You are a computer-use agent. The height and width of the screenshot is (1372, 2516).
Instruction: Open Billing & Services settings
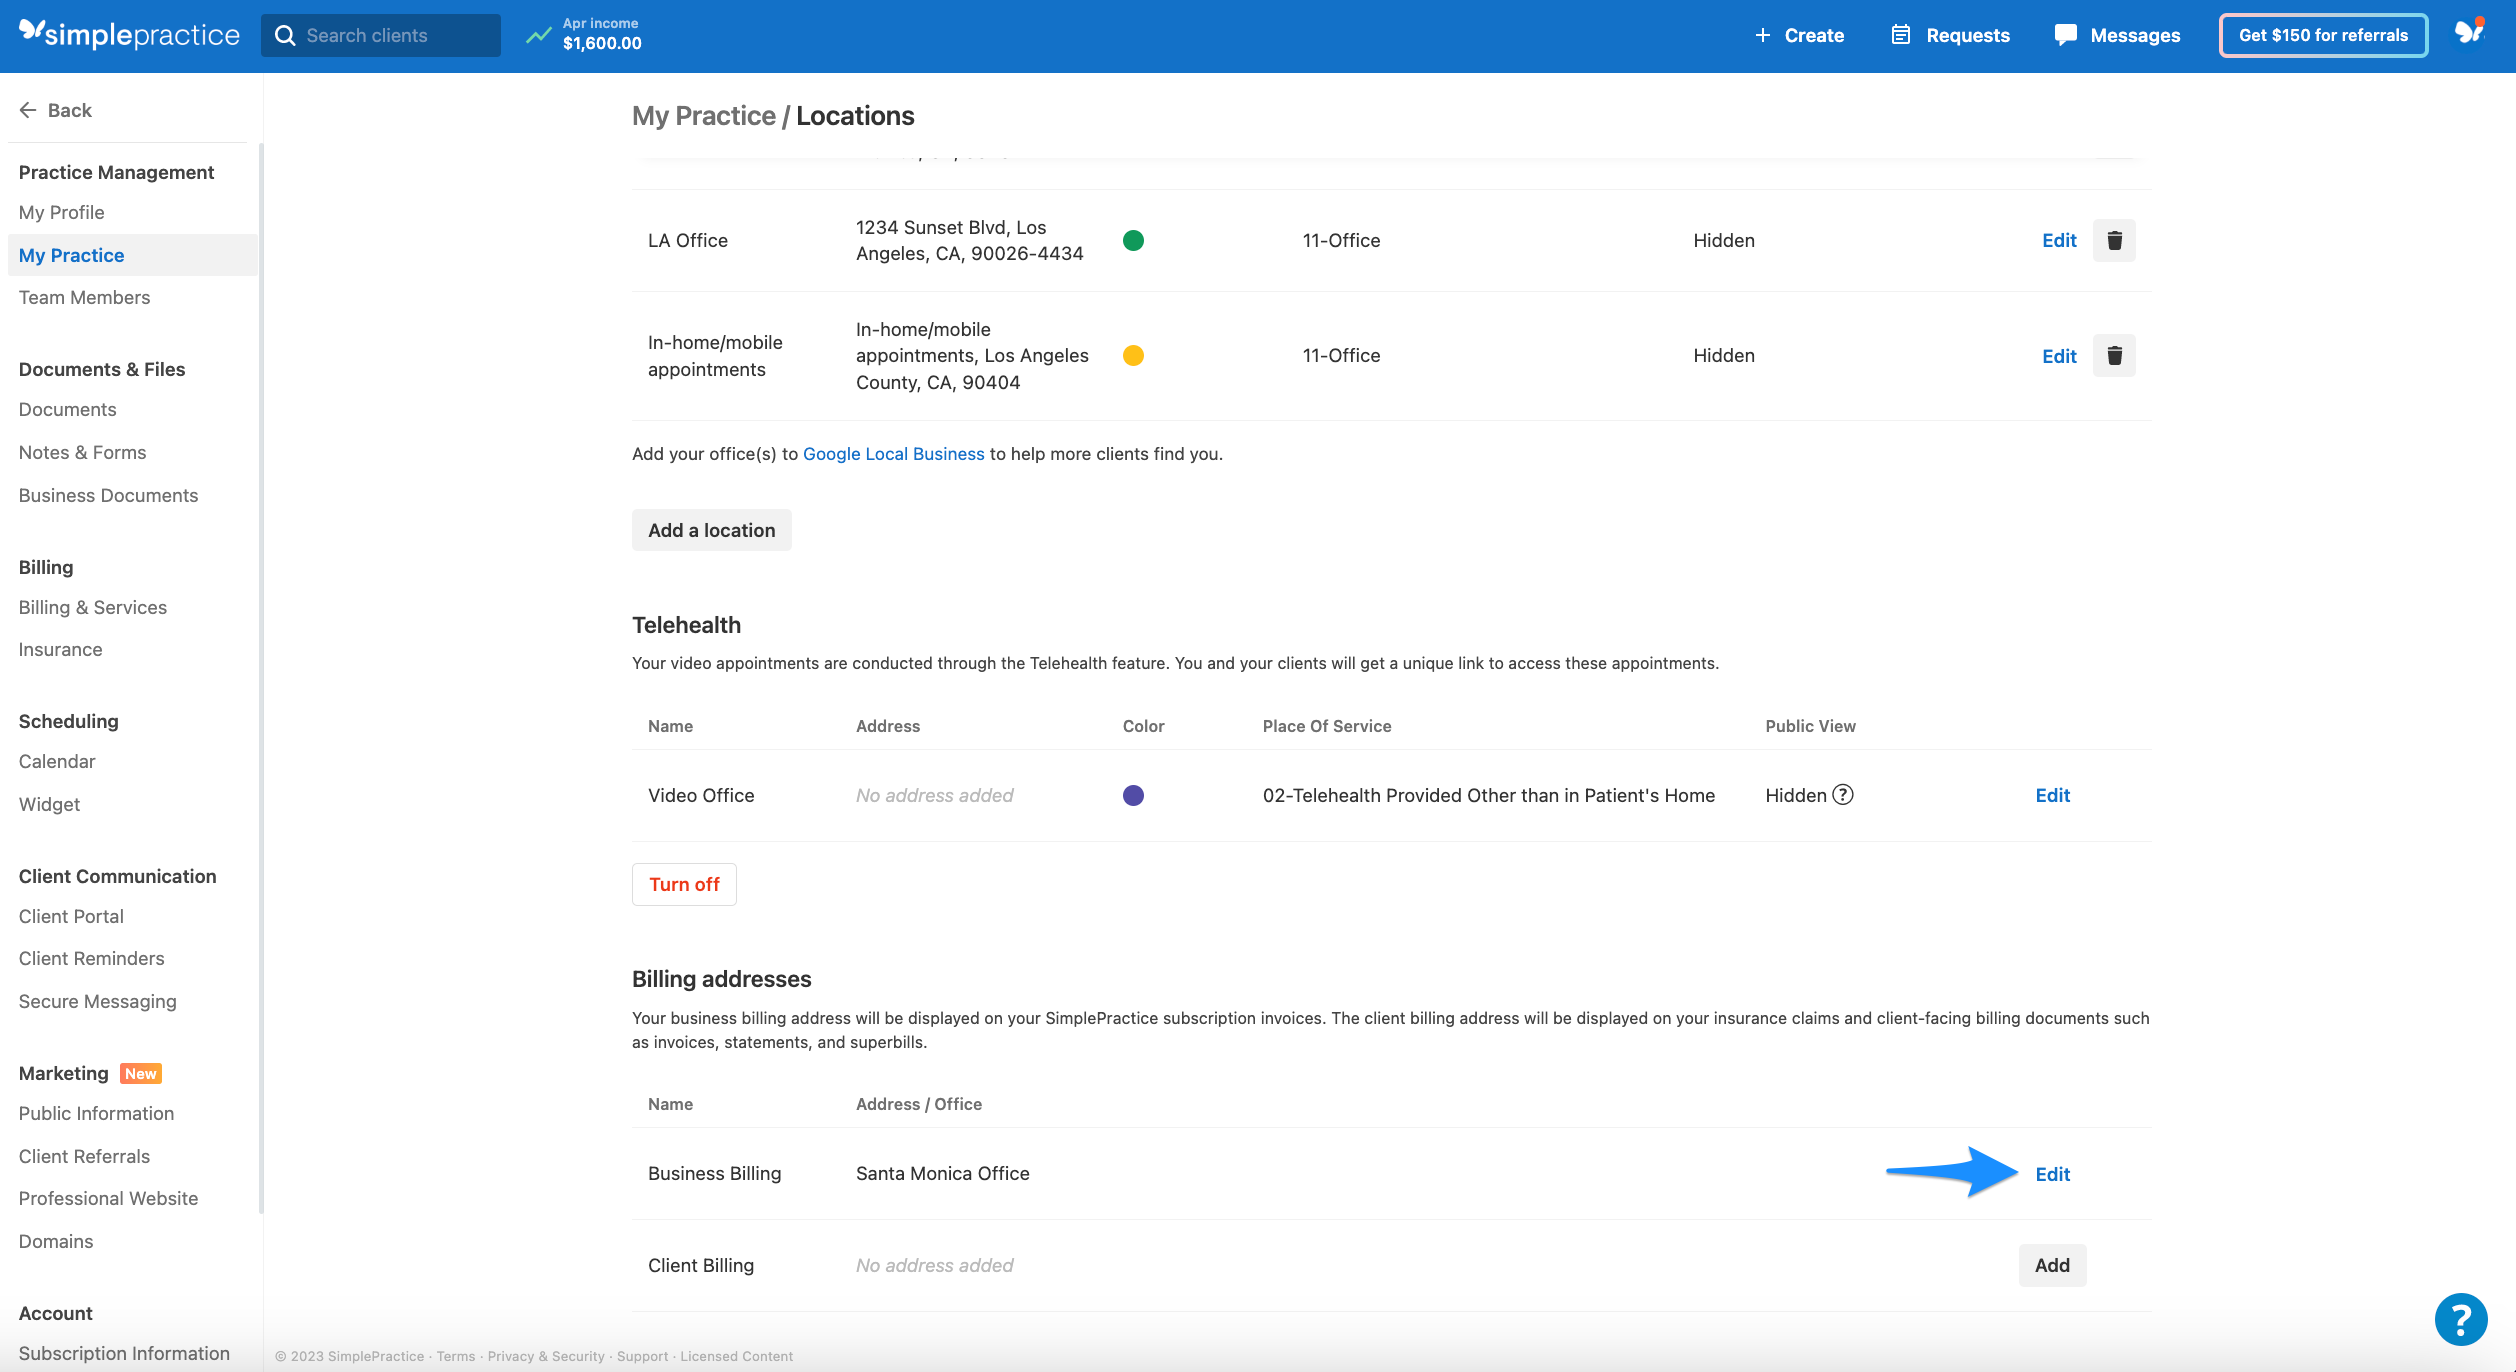pyautogui.click(x=93, y=607)
